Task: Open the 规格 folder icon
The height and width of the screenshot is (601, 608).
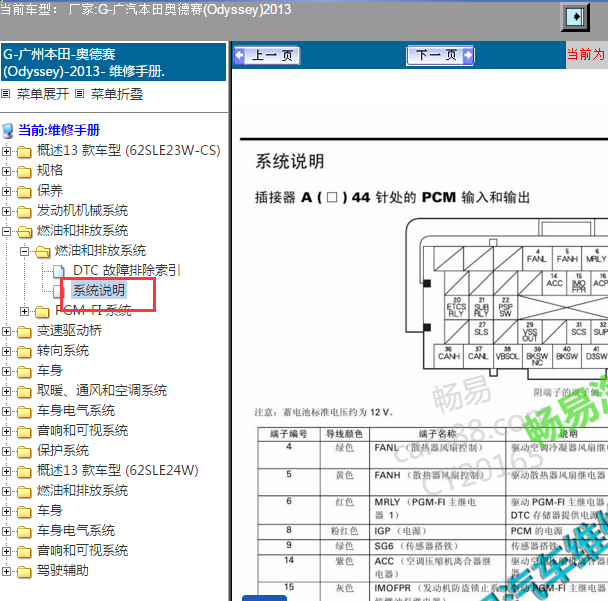Action: click(24, 171)
